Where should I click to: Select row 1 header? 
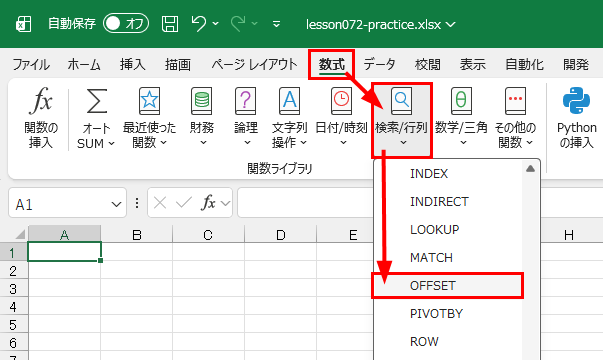13,252
